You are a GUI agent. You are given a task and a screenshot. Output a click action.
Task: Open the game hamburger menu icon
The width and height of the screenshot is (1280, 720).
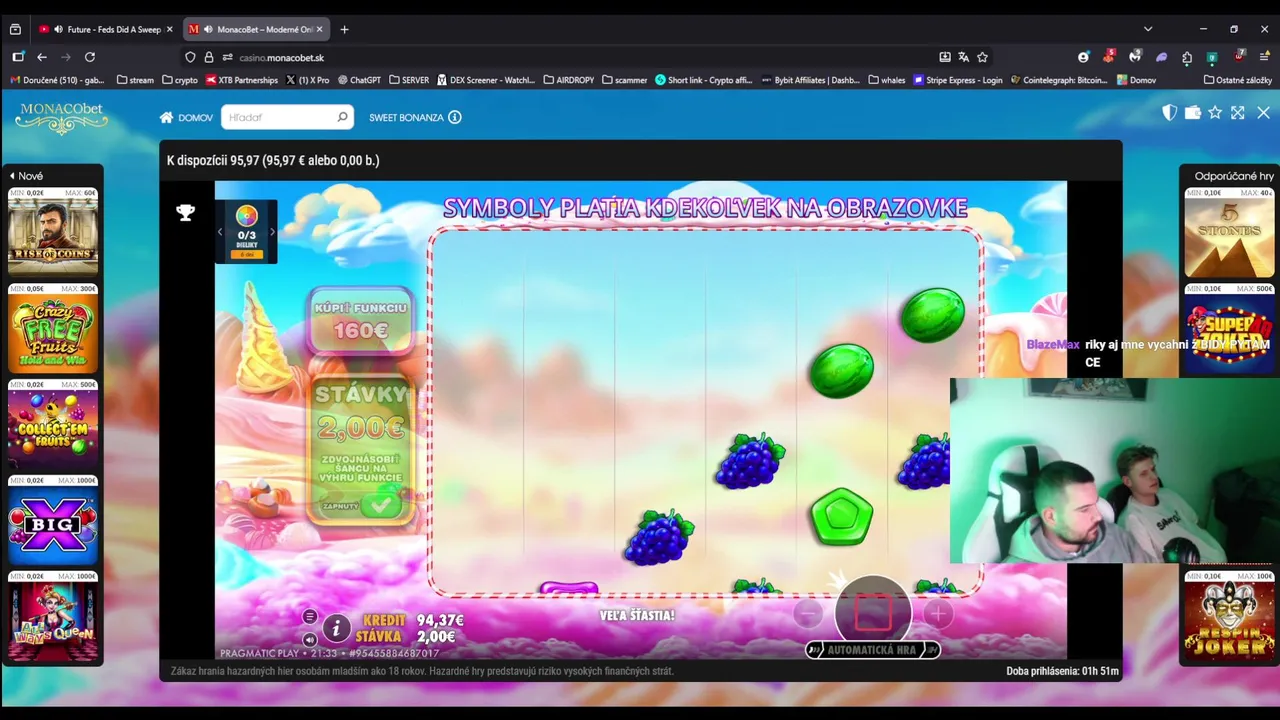(x=310, y=617)
